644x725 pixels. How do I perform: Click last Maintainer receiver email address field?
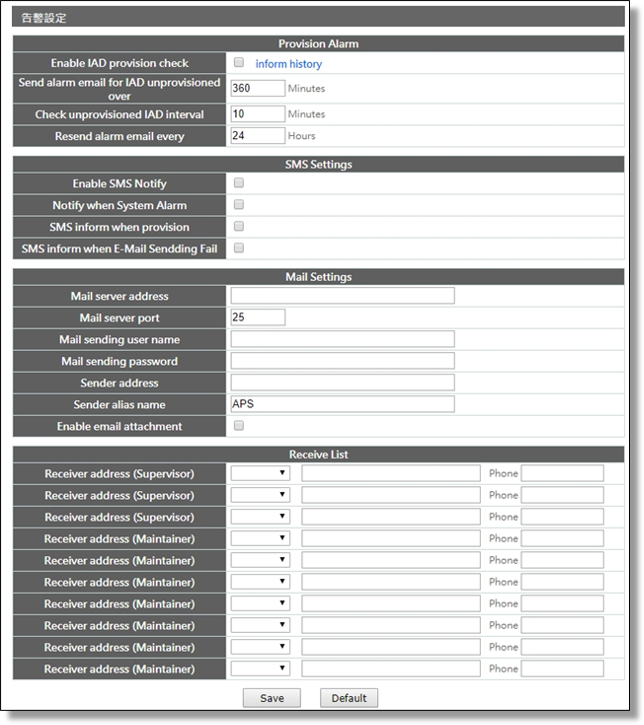(x=391, y=669)
